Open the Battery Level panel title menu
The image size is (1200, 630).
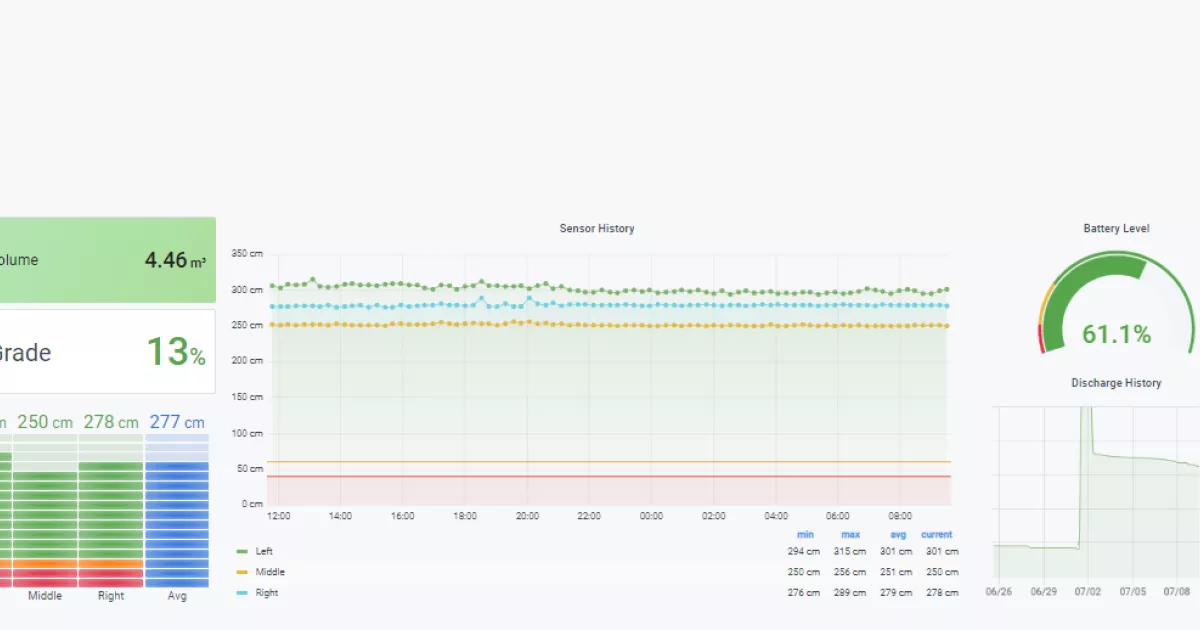coord(1116,229)
